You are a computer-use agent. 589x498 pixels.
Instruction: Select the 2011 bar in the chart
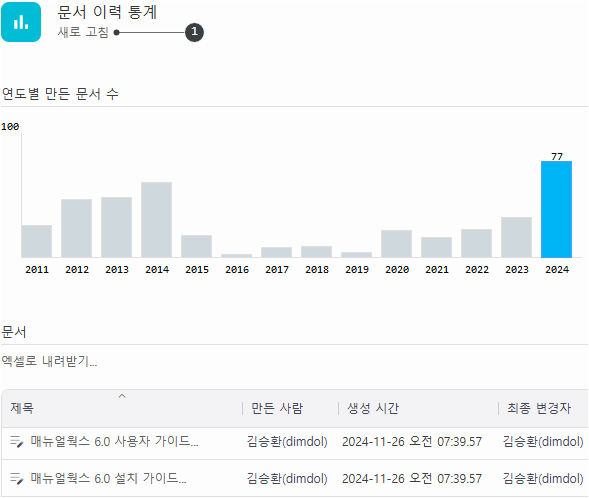click(36, 241)
